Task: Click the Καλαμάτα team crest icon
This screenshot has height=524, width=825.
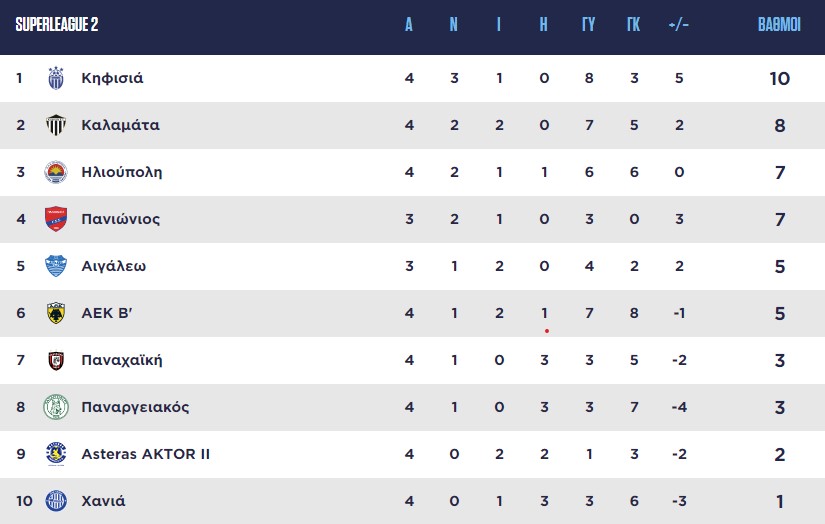Action: (x=56, y=125)
